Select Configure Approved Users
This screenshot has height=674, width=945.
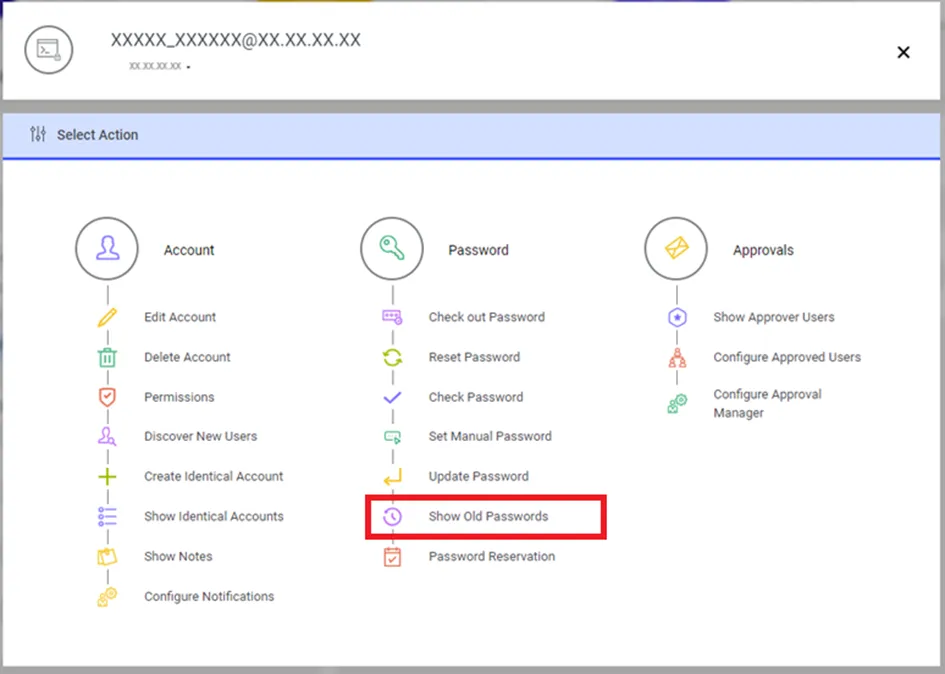pos(787,357)
